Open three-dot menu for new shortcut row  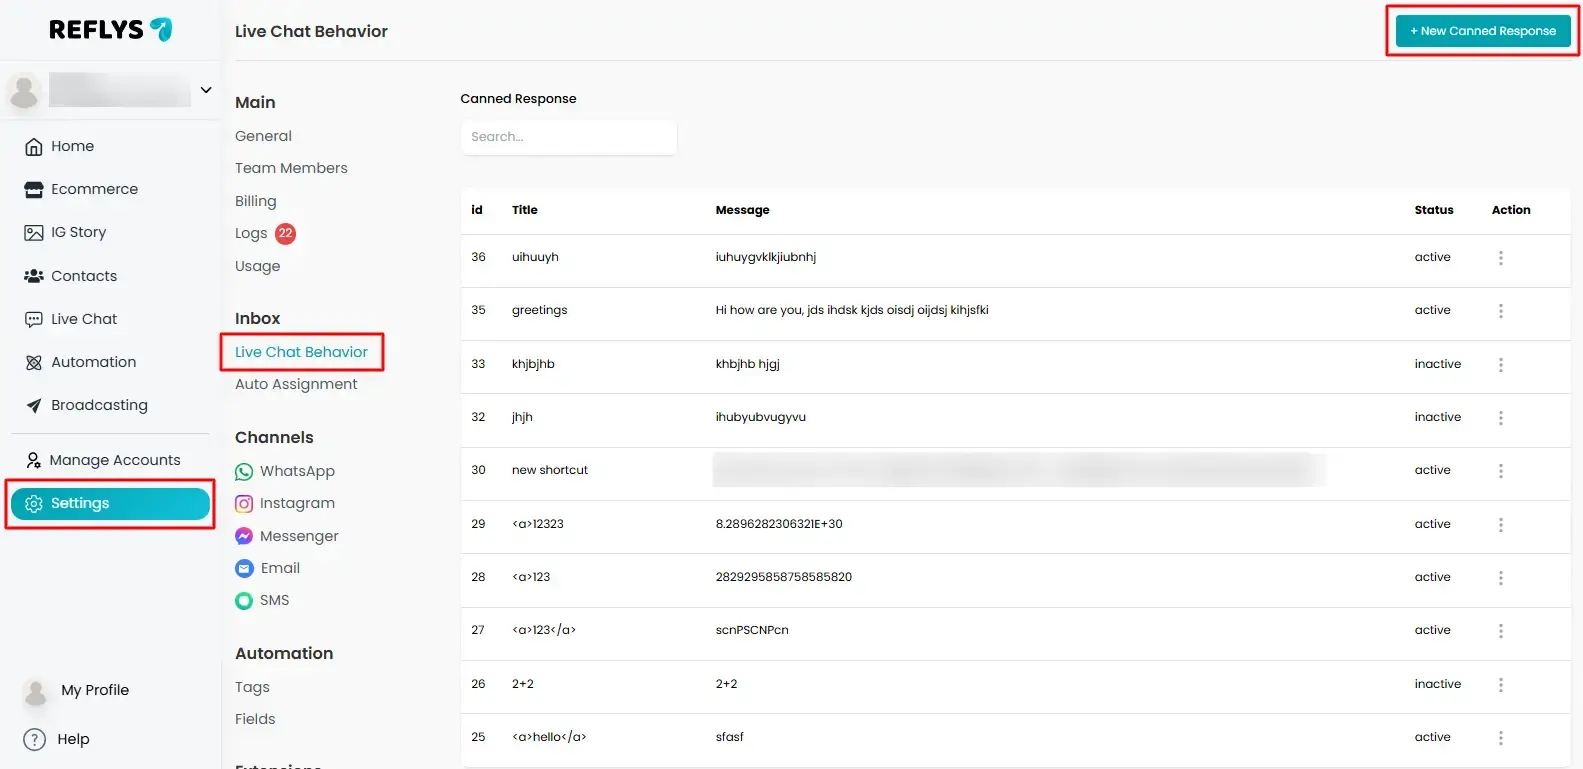click(1500, 471)
